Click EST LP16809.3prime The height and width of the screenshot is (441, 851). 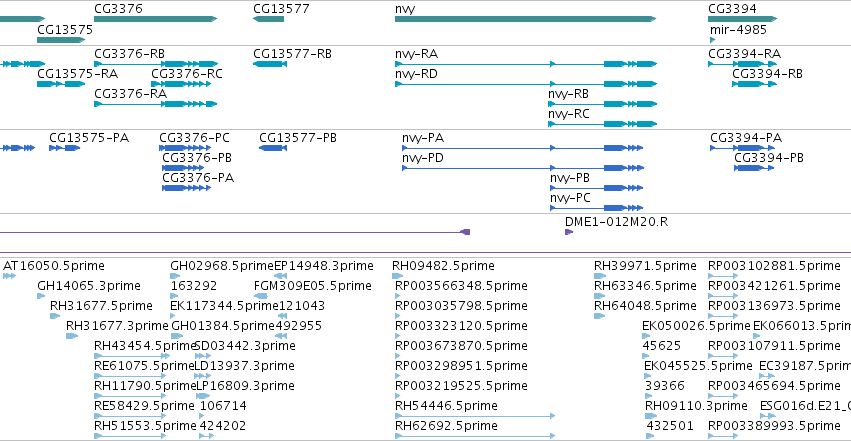(245, 386)
